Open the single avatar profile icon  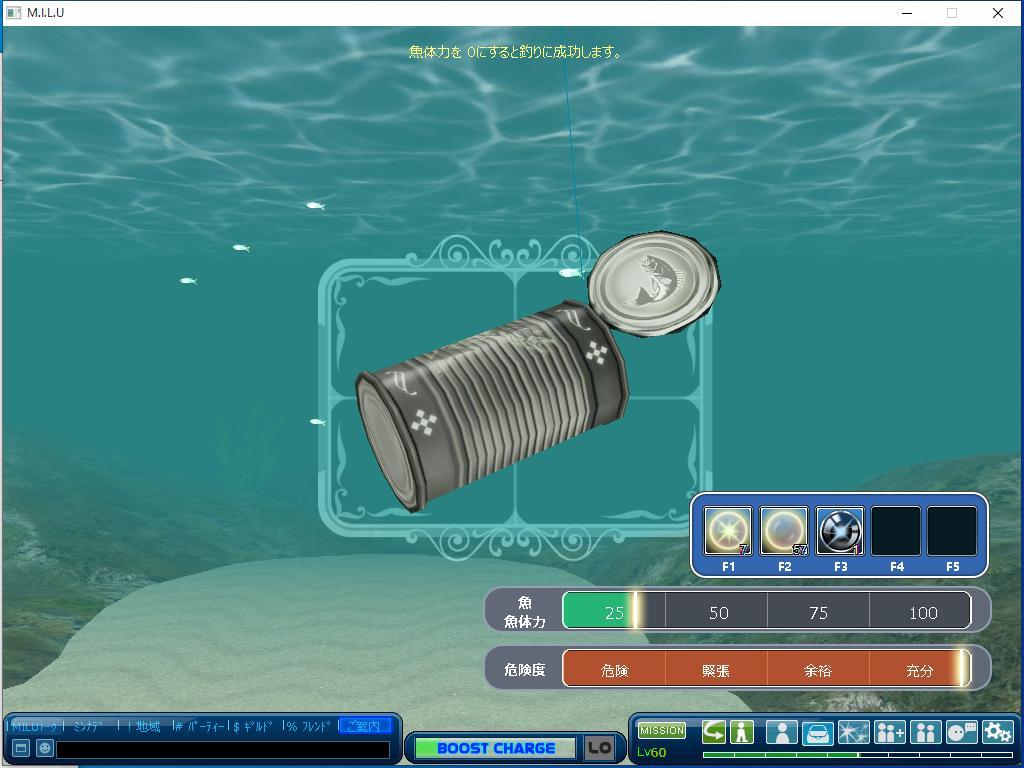782,732
